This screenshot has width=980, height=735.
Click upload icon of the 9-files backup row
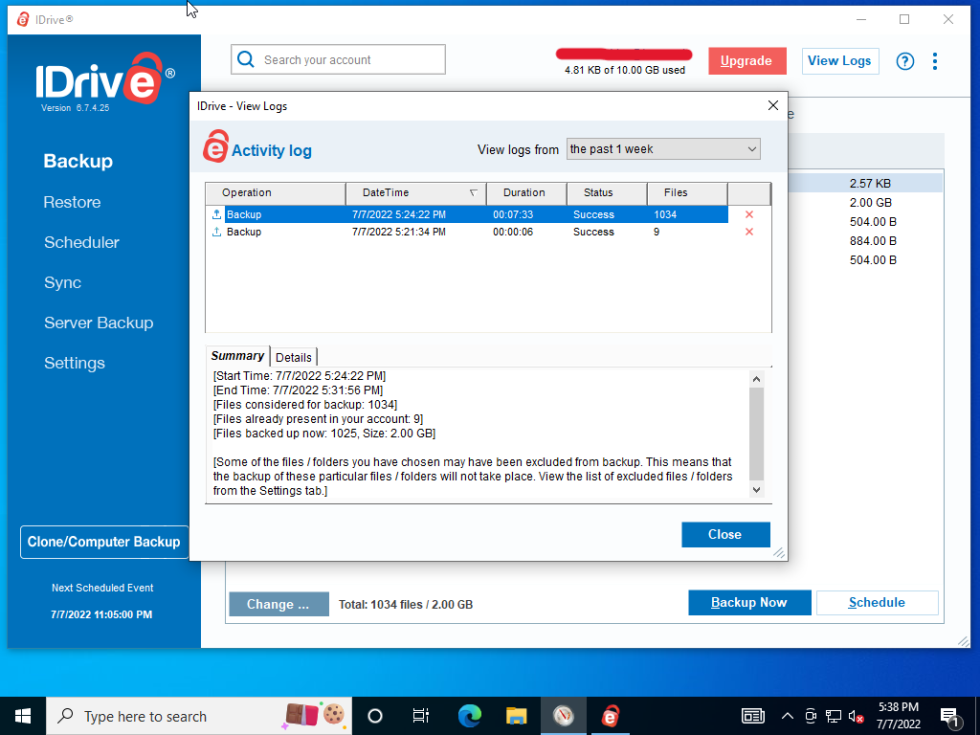(216, 232)
